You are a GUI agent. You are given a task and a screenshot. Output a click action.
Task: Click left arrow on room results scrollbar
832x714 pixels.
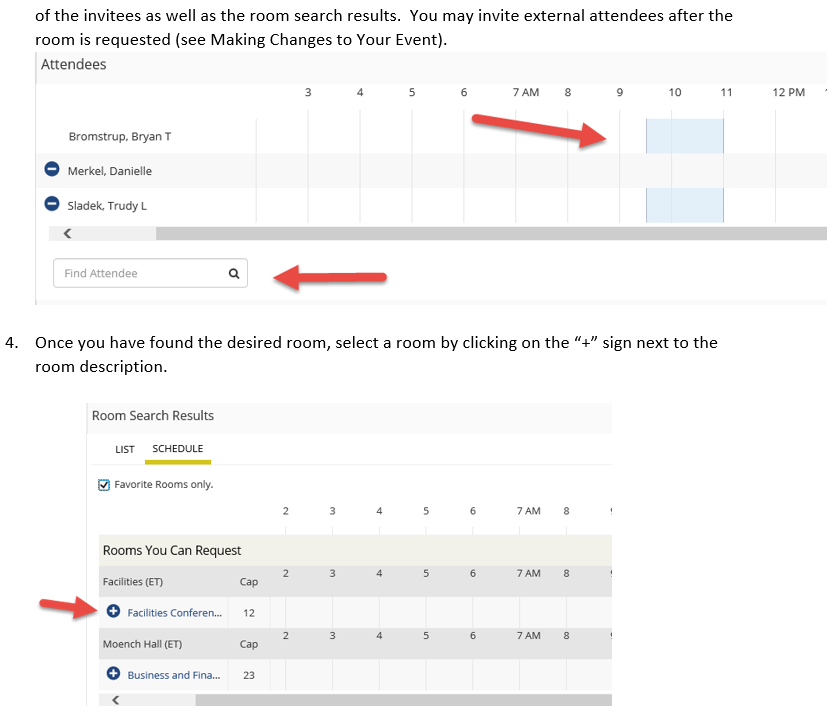(x=116, y=700)
